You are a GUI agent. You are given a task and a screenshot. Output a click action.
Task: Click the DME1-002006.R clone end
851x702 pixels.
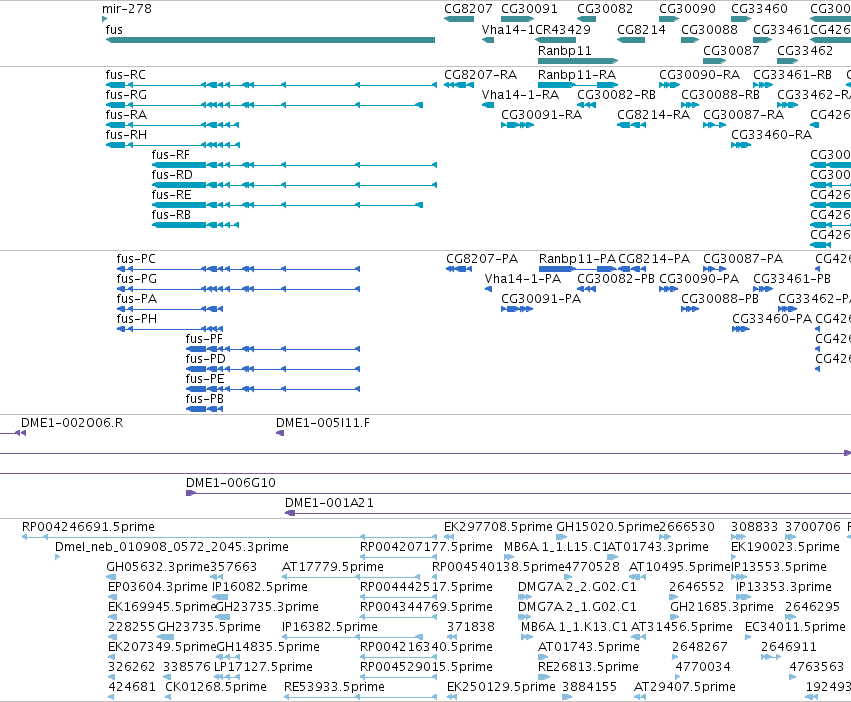[x=20, y=433]
